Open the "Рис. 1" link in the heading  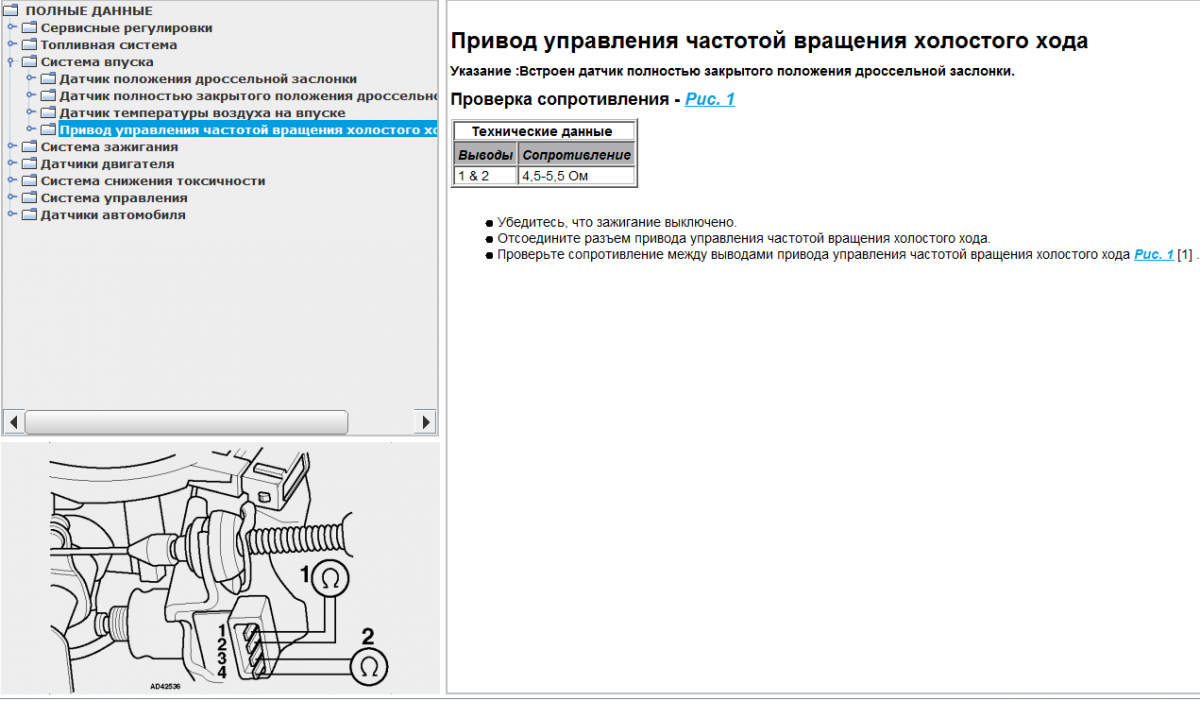pyautogui.click(x=712, y=99)
